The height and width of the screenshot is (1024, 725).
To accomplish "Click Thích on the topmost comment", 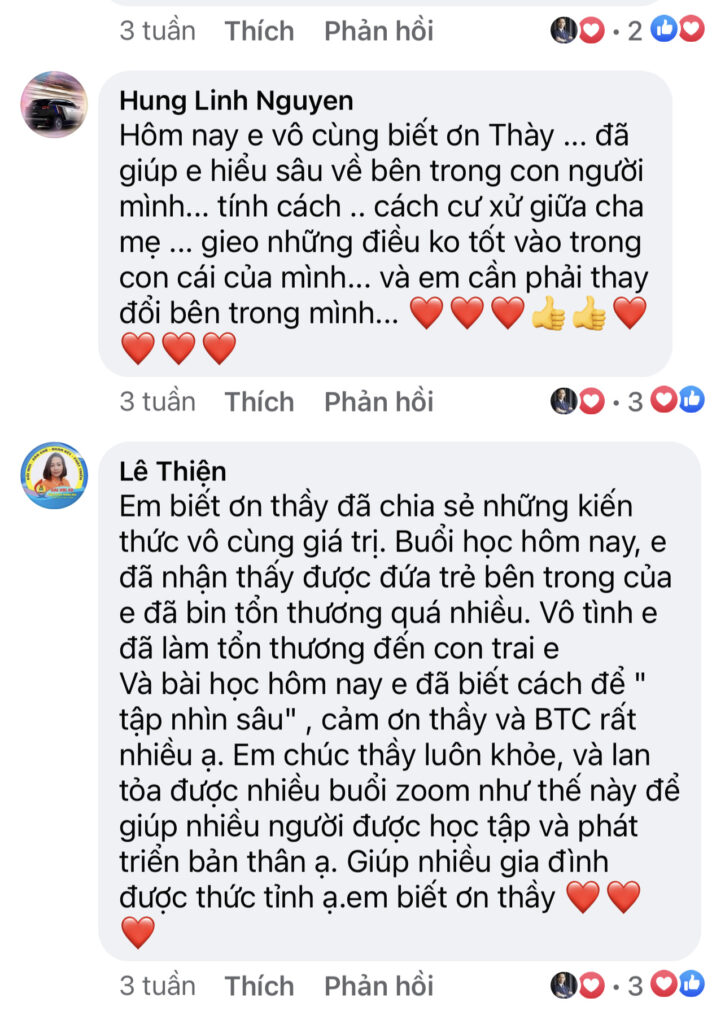I will [259, 31].
